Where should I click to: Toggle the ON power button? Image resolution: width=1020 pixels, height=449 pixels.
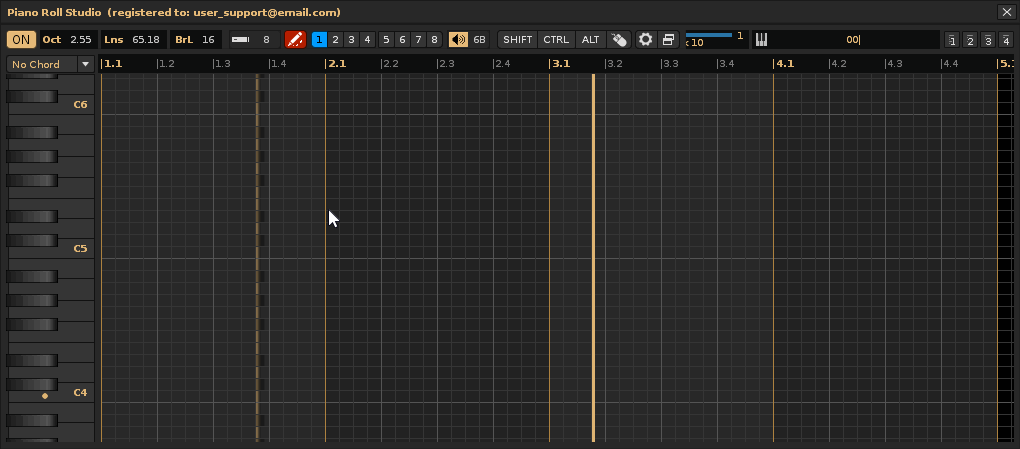coord(21,40)
